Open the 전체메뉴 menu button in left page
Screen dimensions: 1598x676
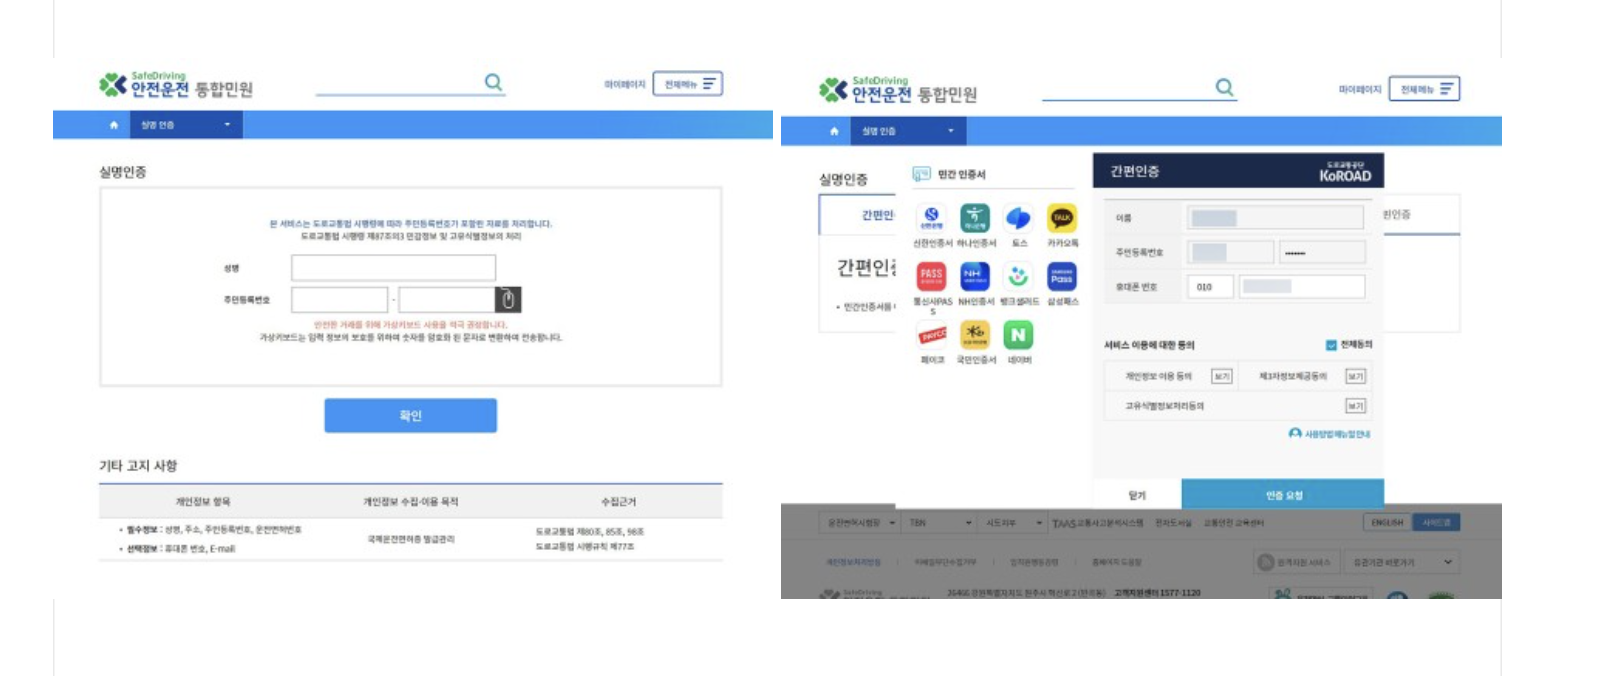(x=688, y=84)
